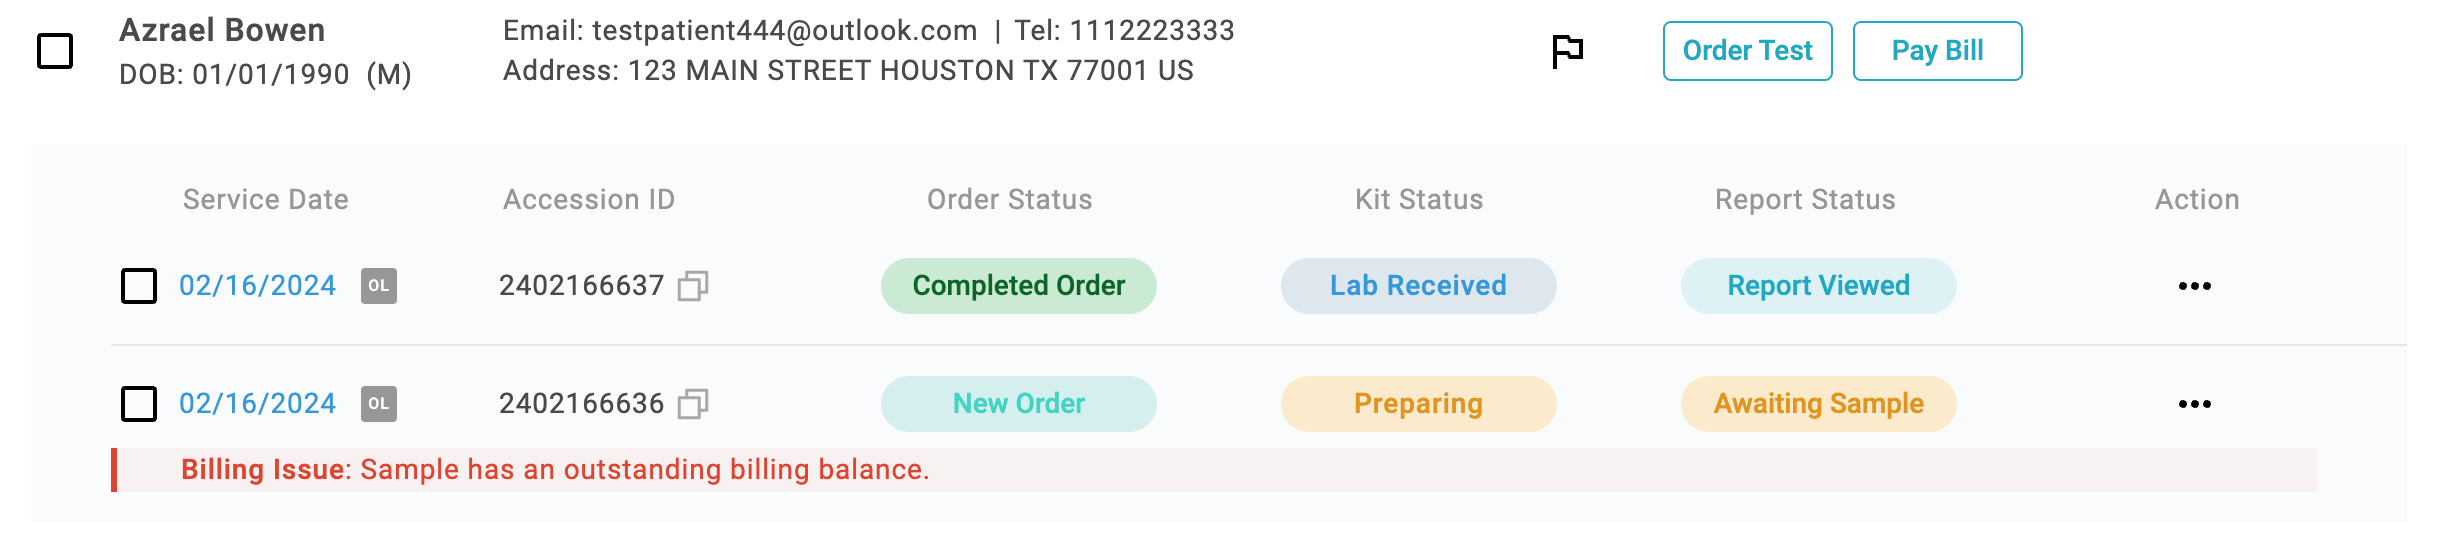
Task: Click the OL badge on first order row
Action: (x=379, y=286)
